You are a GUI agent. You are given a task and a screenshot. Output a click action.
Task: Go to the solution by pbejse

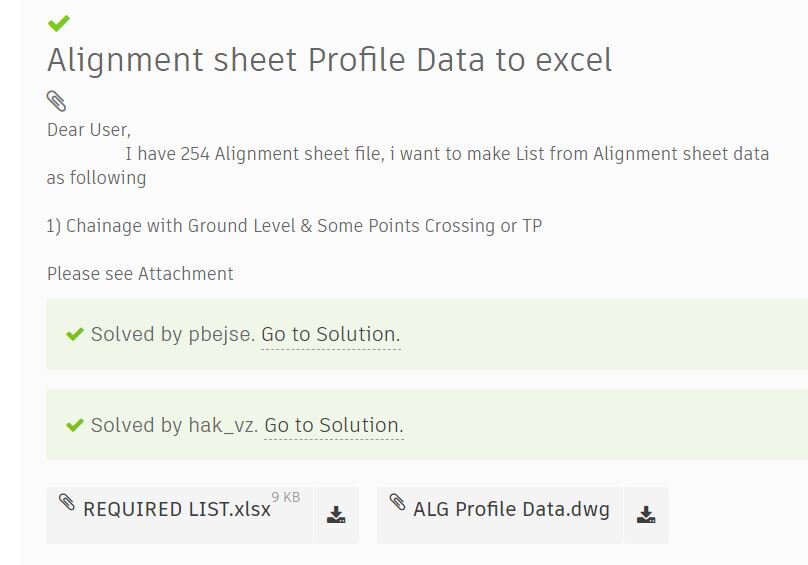click(330, 334)
